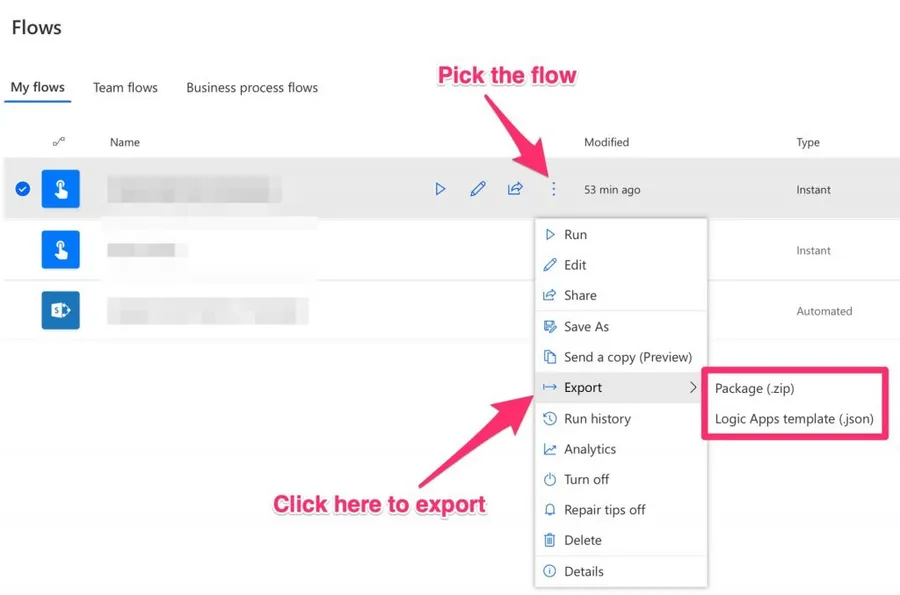Click the flow type column header icon
This screenshot has width=900, height=595.
click(59, 142)
